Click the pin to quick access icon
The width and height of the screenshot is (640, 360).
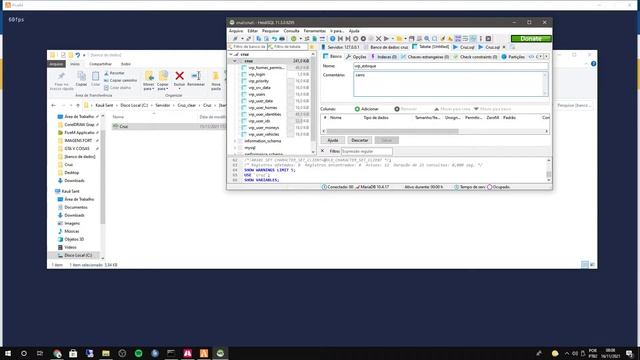click(61, 76)
